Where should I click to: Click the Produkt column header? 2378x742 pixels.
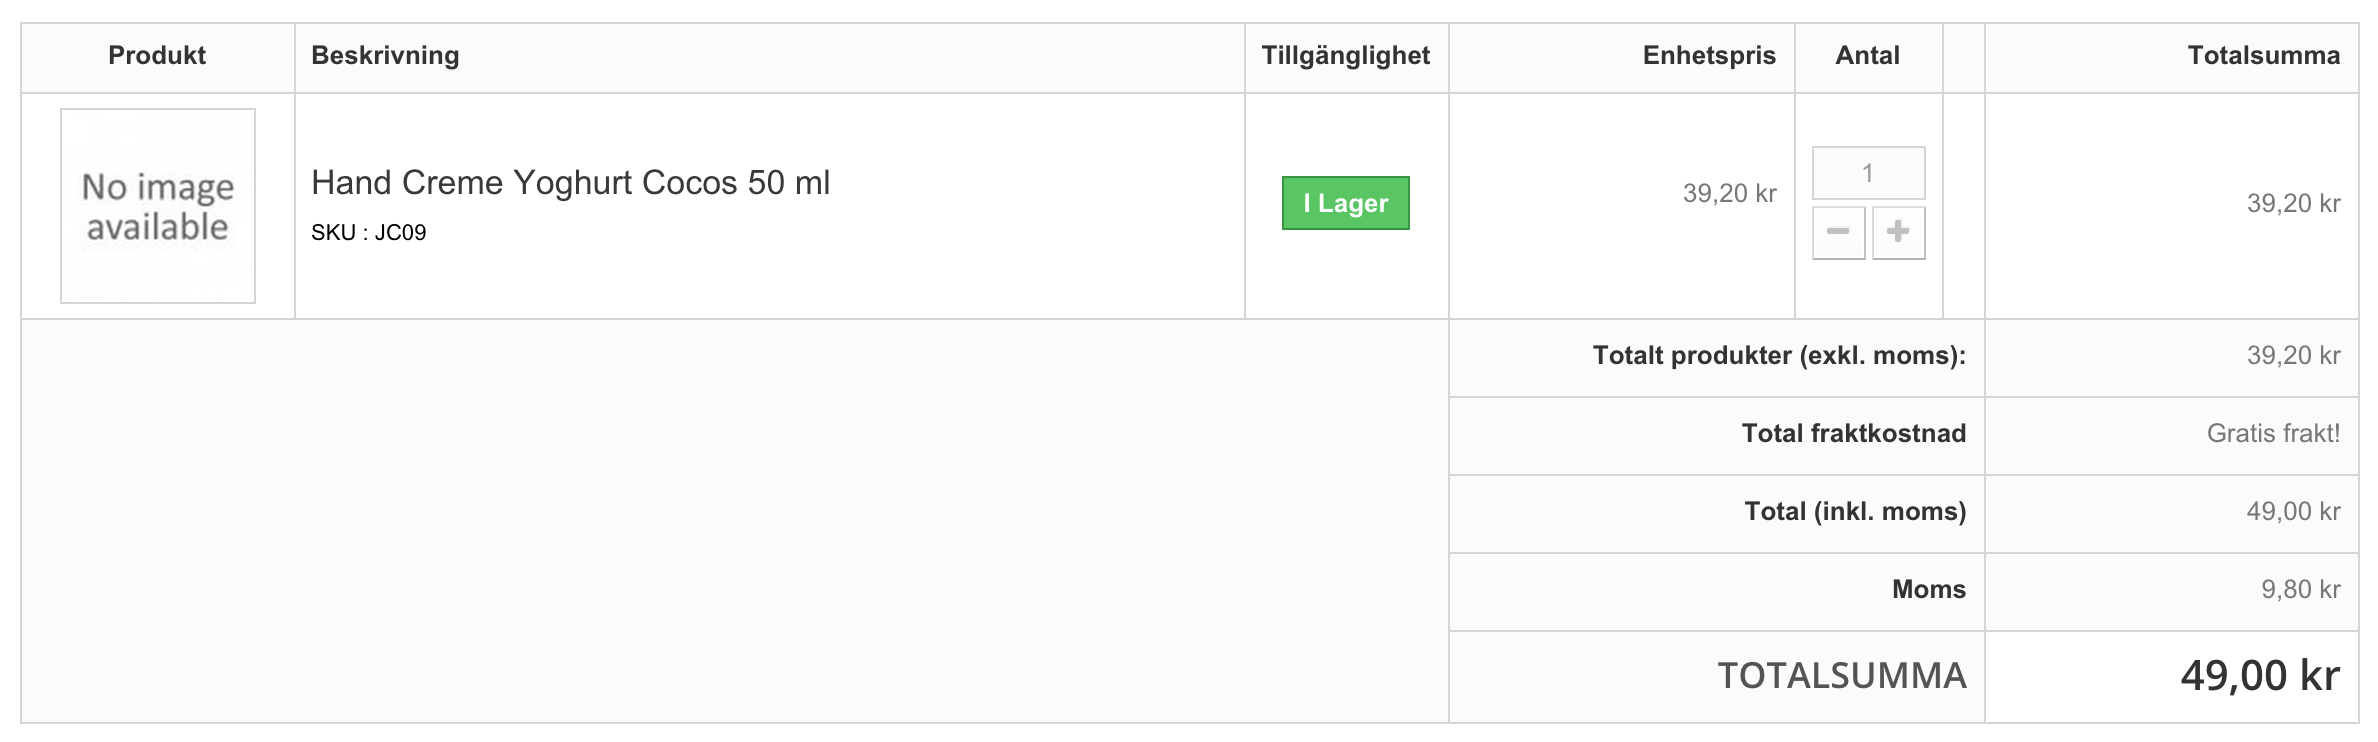(x=157, y=56)
